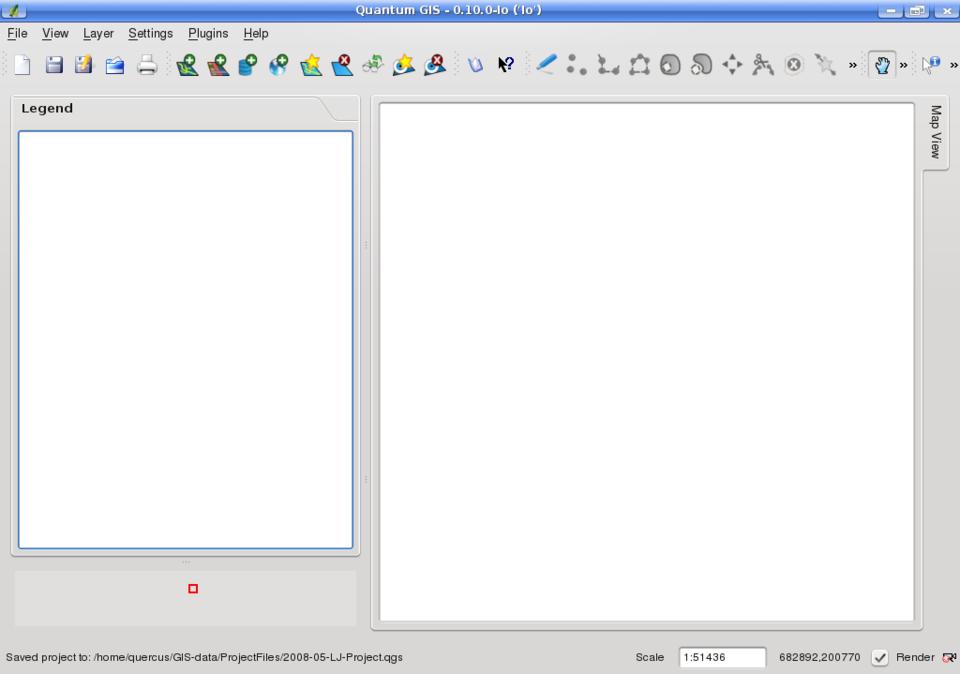Screen dimensions: 960x674
Task: Switch to the Map View tab
Action: [x=936, y=132]
